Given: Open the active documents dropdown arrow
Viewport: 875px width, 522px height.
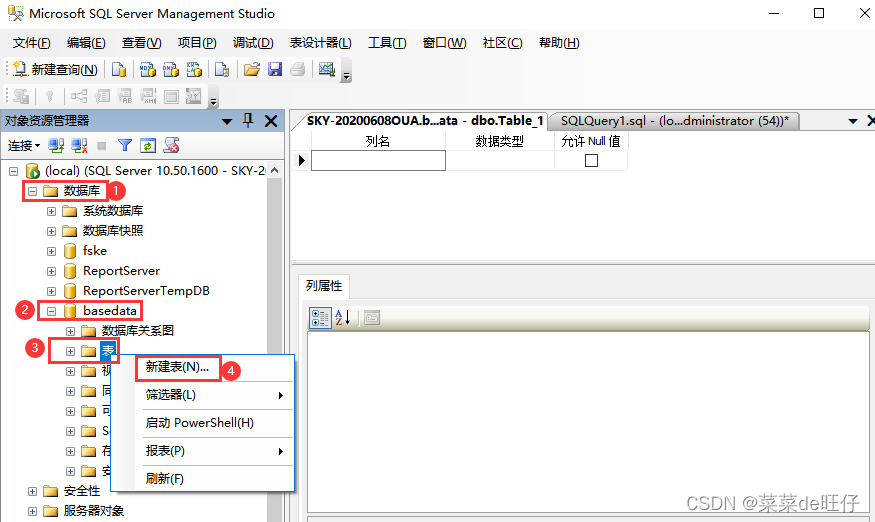Looking at the screenshot, I should 853,121.
